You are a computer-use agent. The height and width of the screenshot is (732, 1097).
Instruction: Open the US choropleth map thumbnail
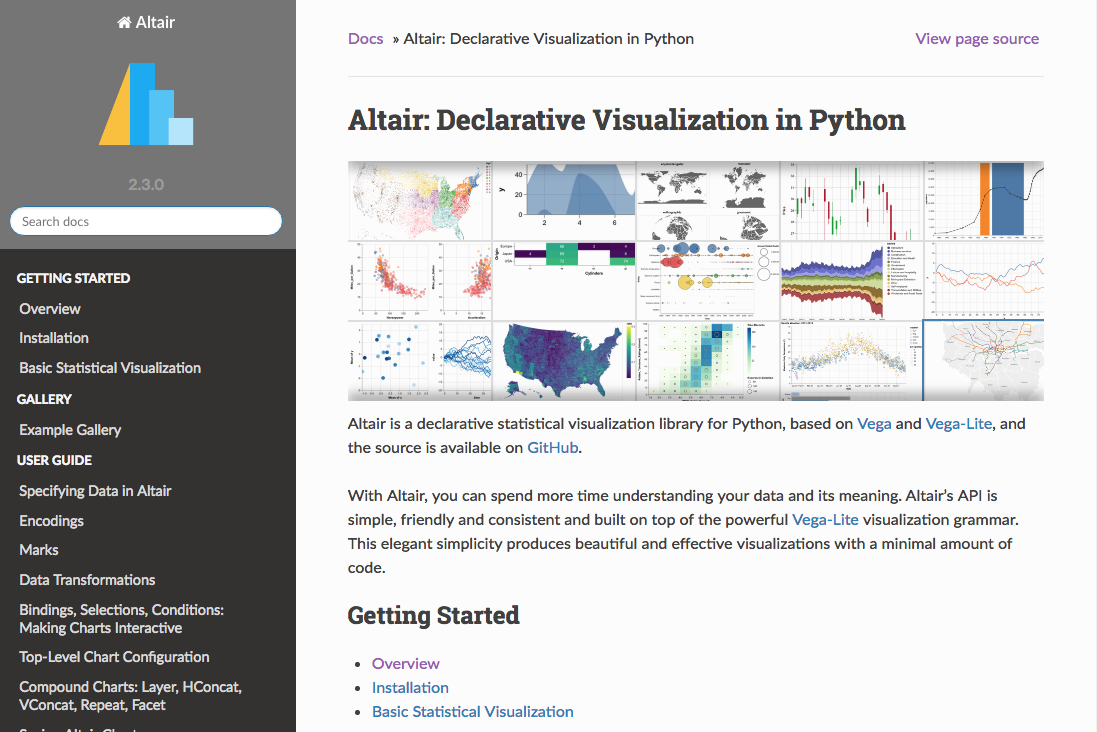point(565,360)
